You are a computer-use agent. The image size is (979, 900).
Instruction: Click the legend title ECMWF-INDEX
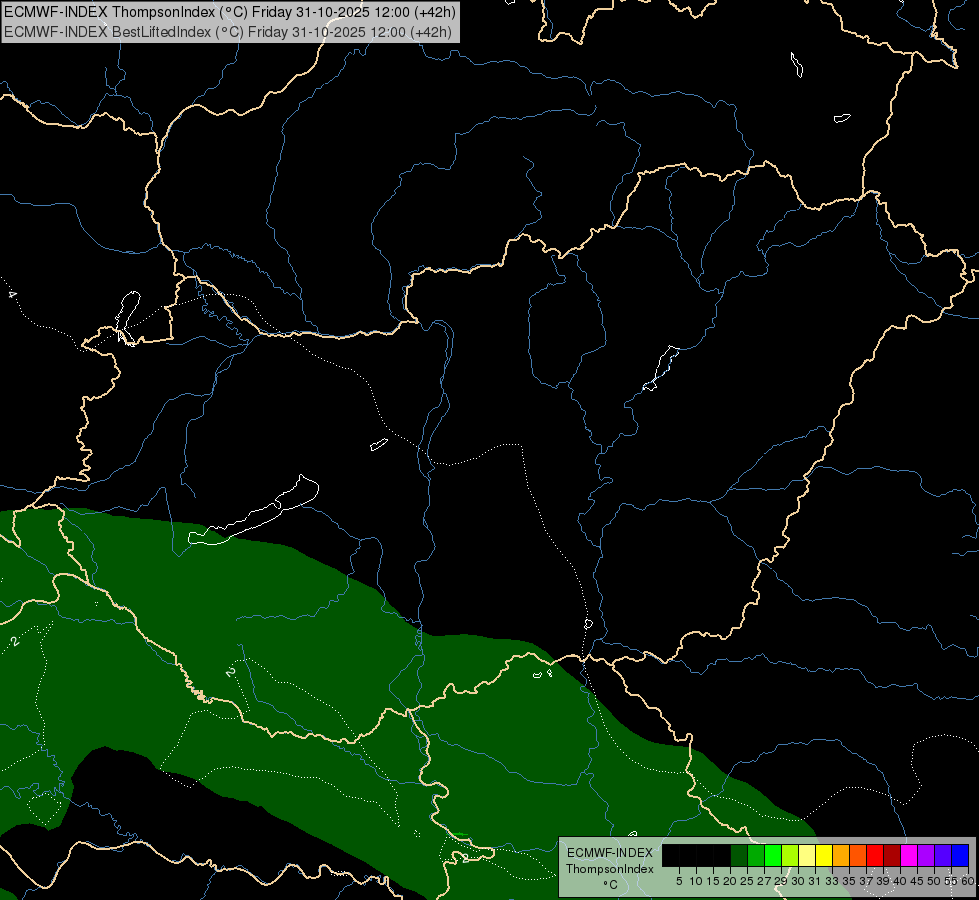tap(610, 853)
